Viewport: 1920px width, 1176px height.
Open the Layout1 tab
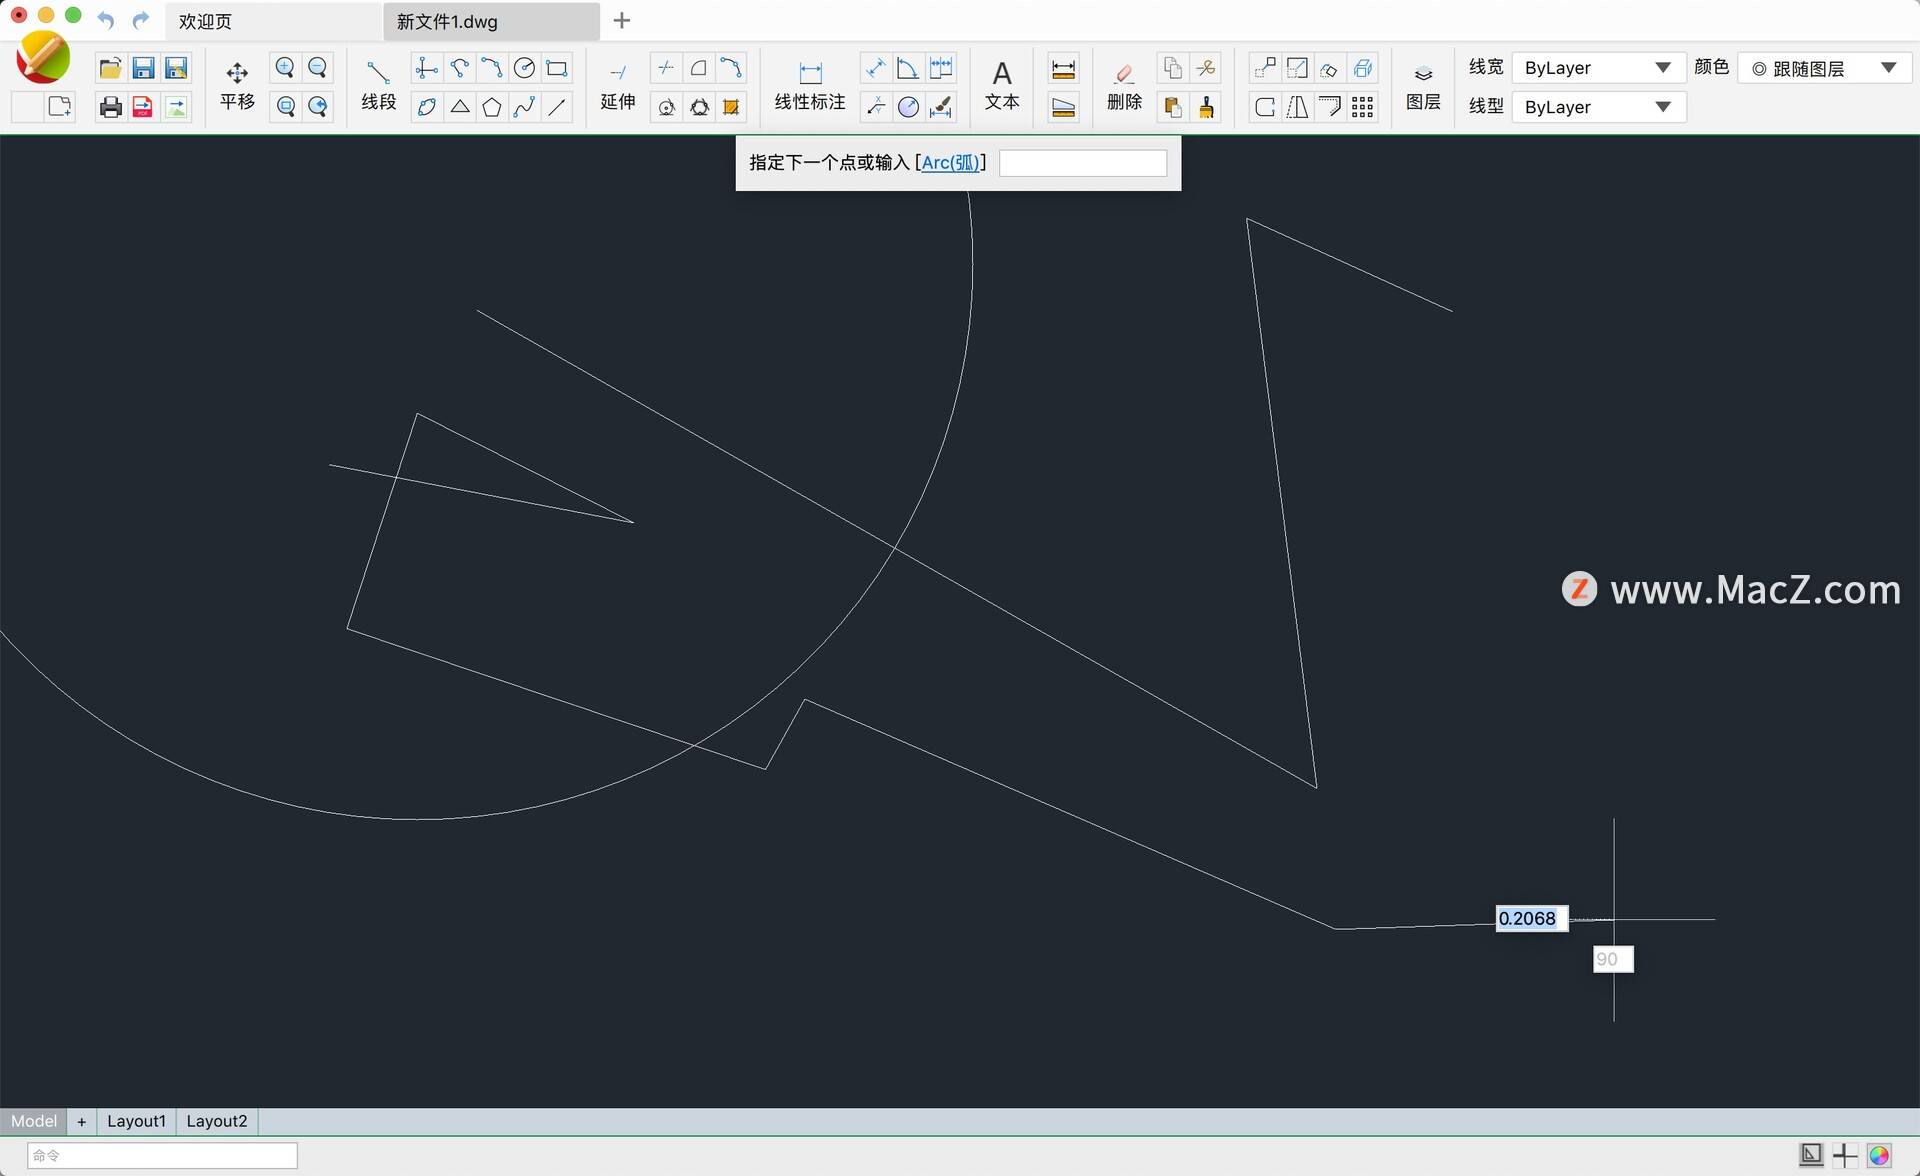tap(136, 1121)
